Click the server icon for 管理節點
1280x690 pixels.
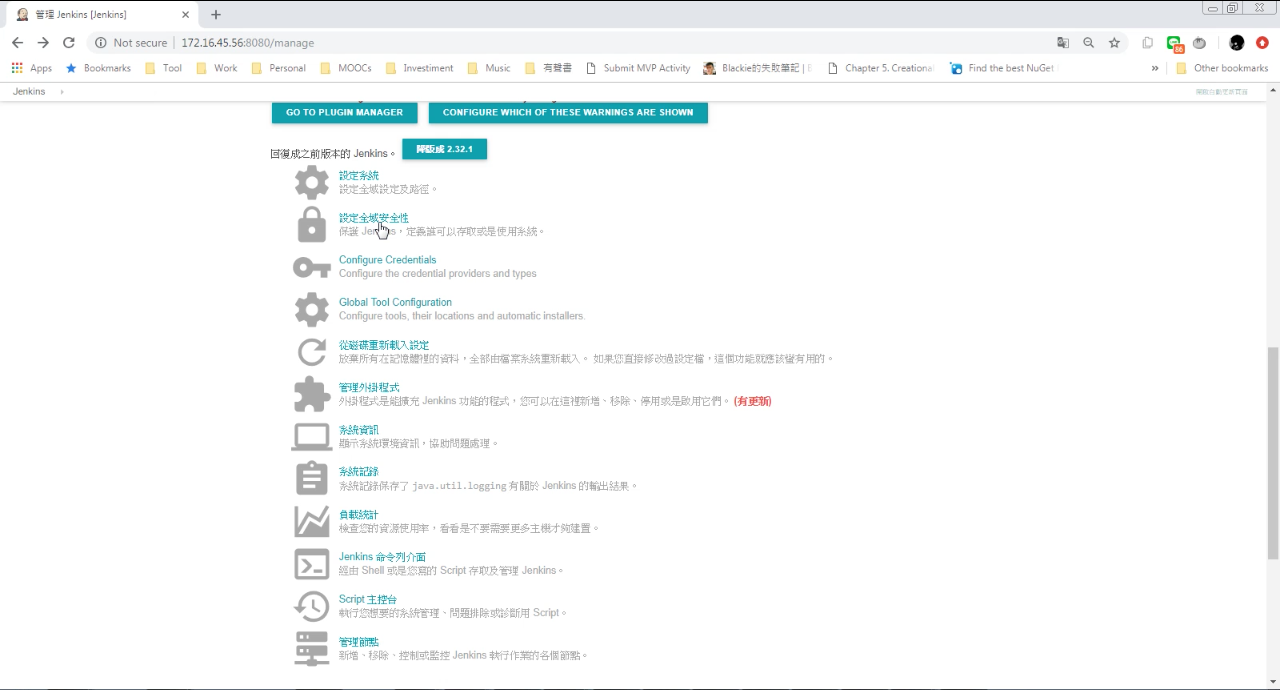pos(312,648)
